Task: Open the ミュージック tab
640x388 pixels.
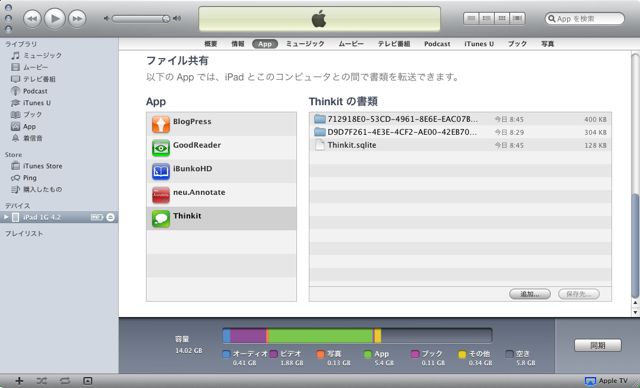Action: pos(305,44)
